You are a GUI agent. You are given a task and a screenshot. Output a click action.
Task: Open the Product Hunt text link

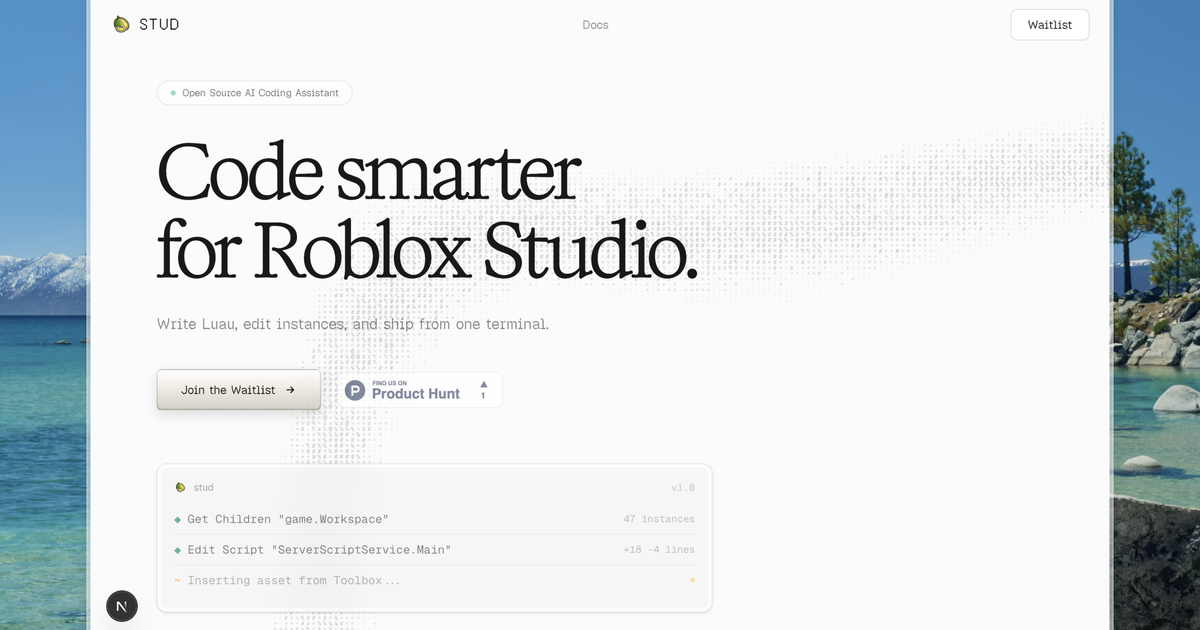[x=416, y=394]
